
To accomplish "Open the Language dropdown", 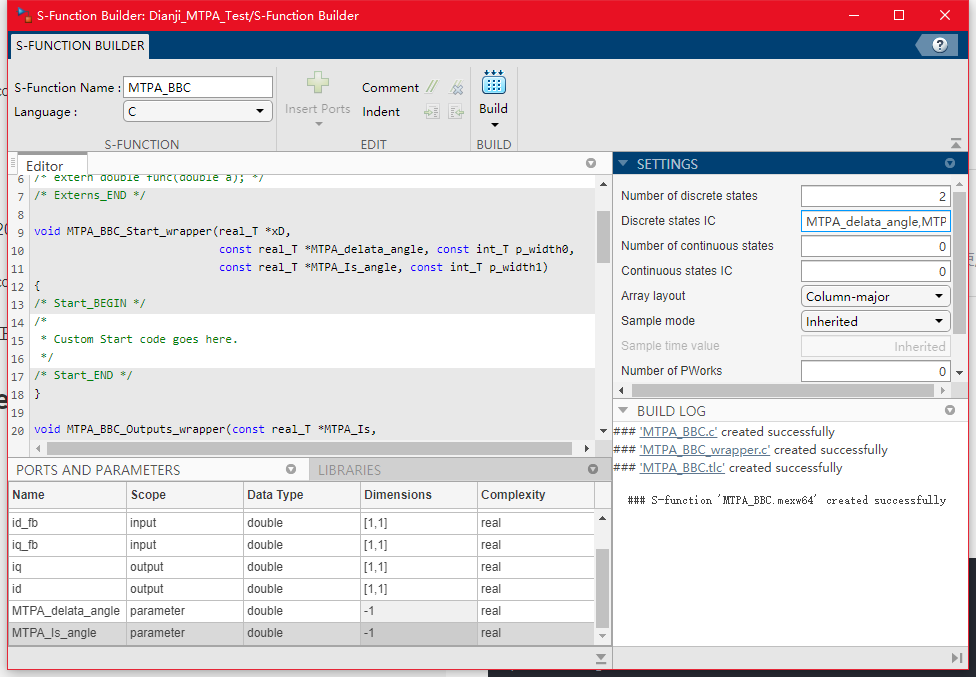I will tap(198, 112).
